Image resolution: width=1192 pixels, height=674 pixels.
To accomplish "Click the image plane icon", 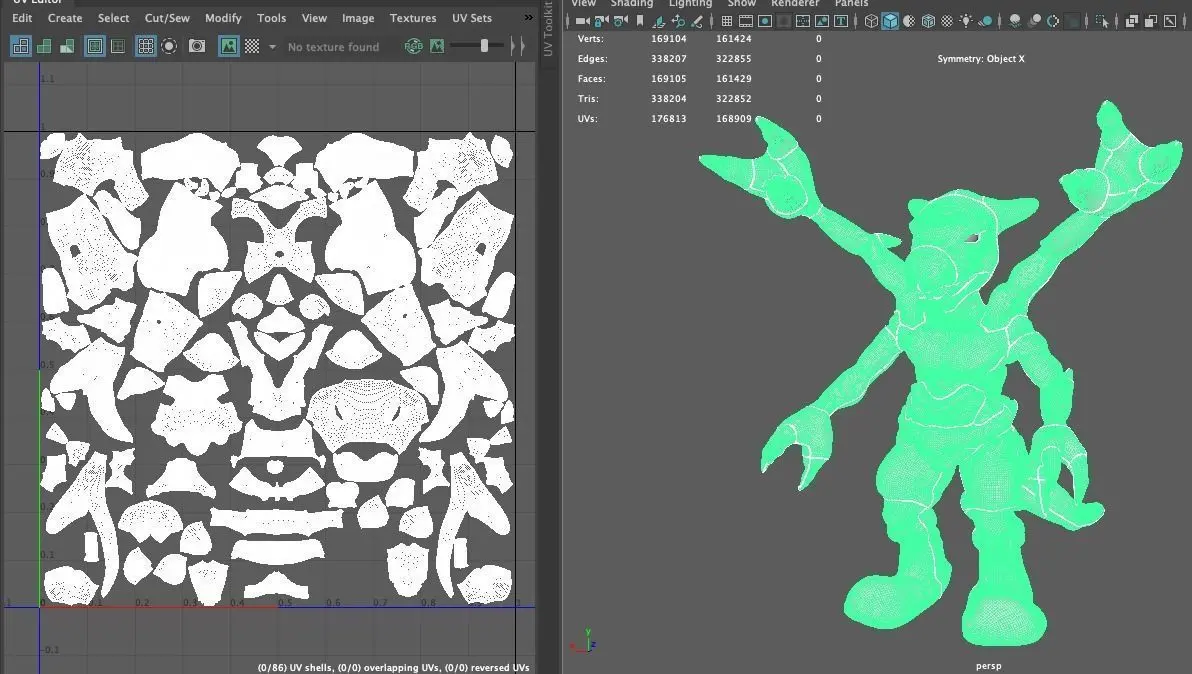I will (x=659, y=21).
